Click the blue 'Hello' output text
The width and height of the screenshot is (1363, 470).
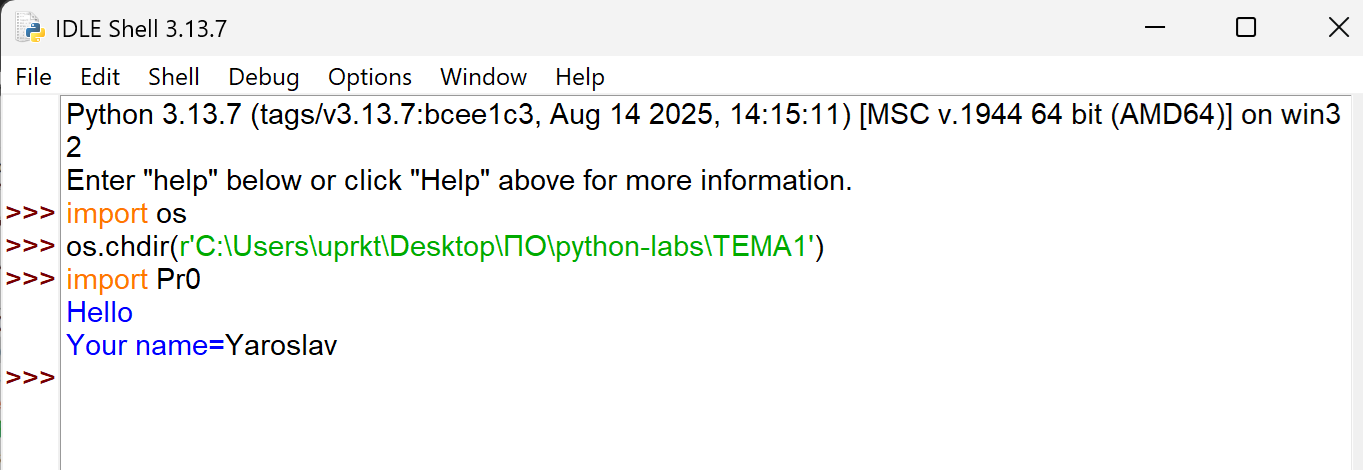tap(99, 313)
